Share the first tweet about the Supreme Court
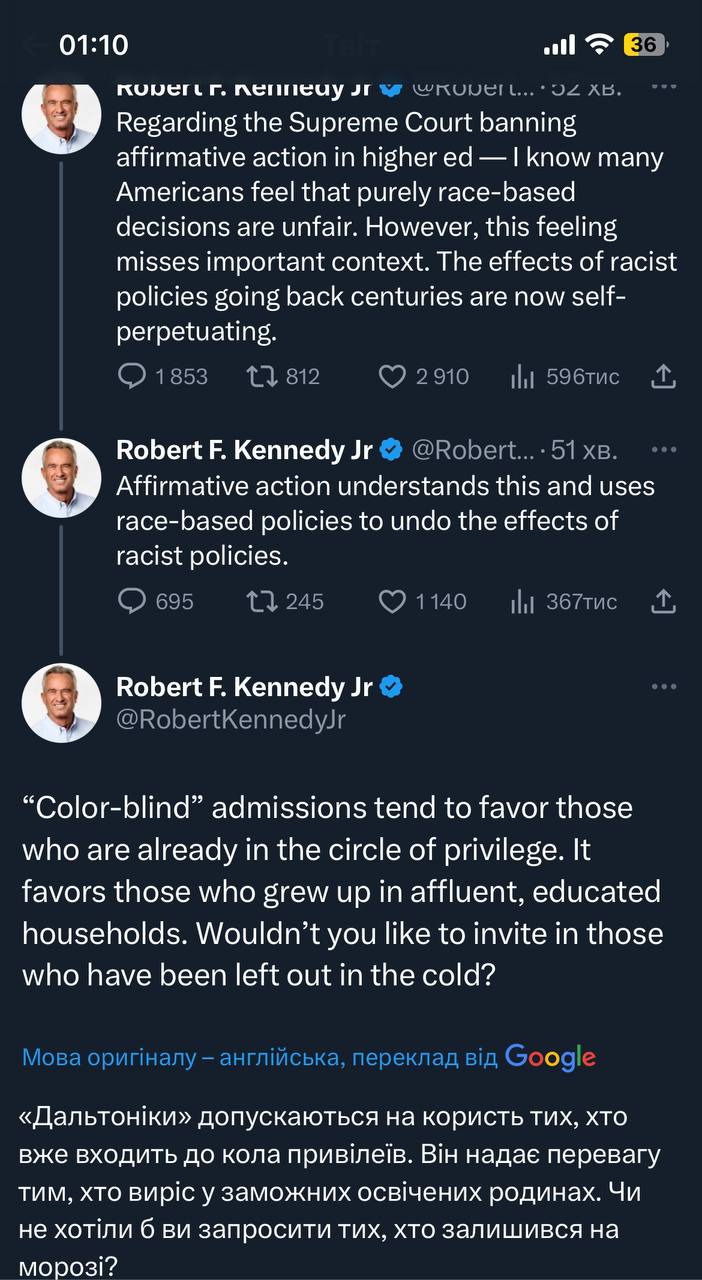The width and height of the screenshot is (702, 1280). pyautogui.click(x=664, y=376)
